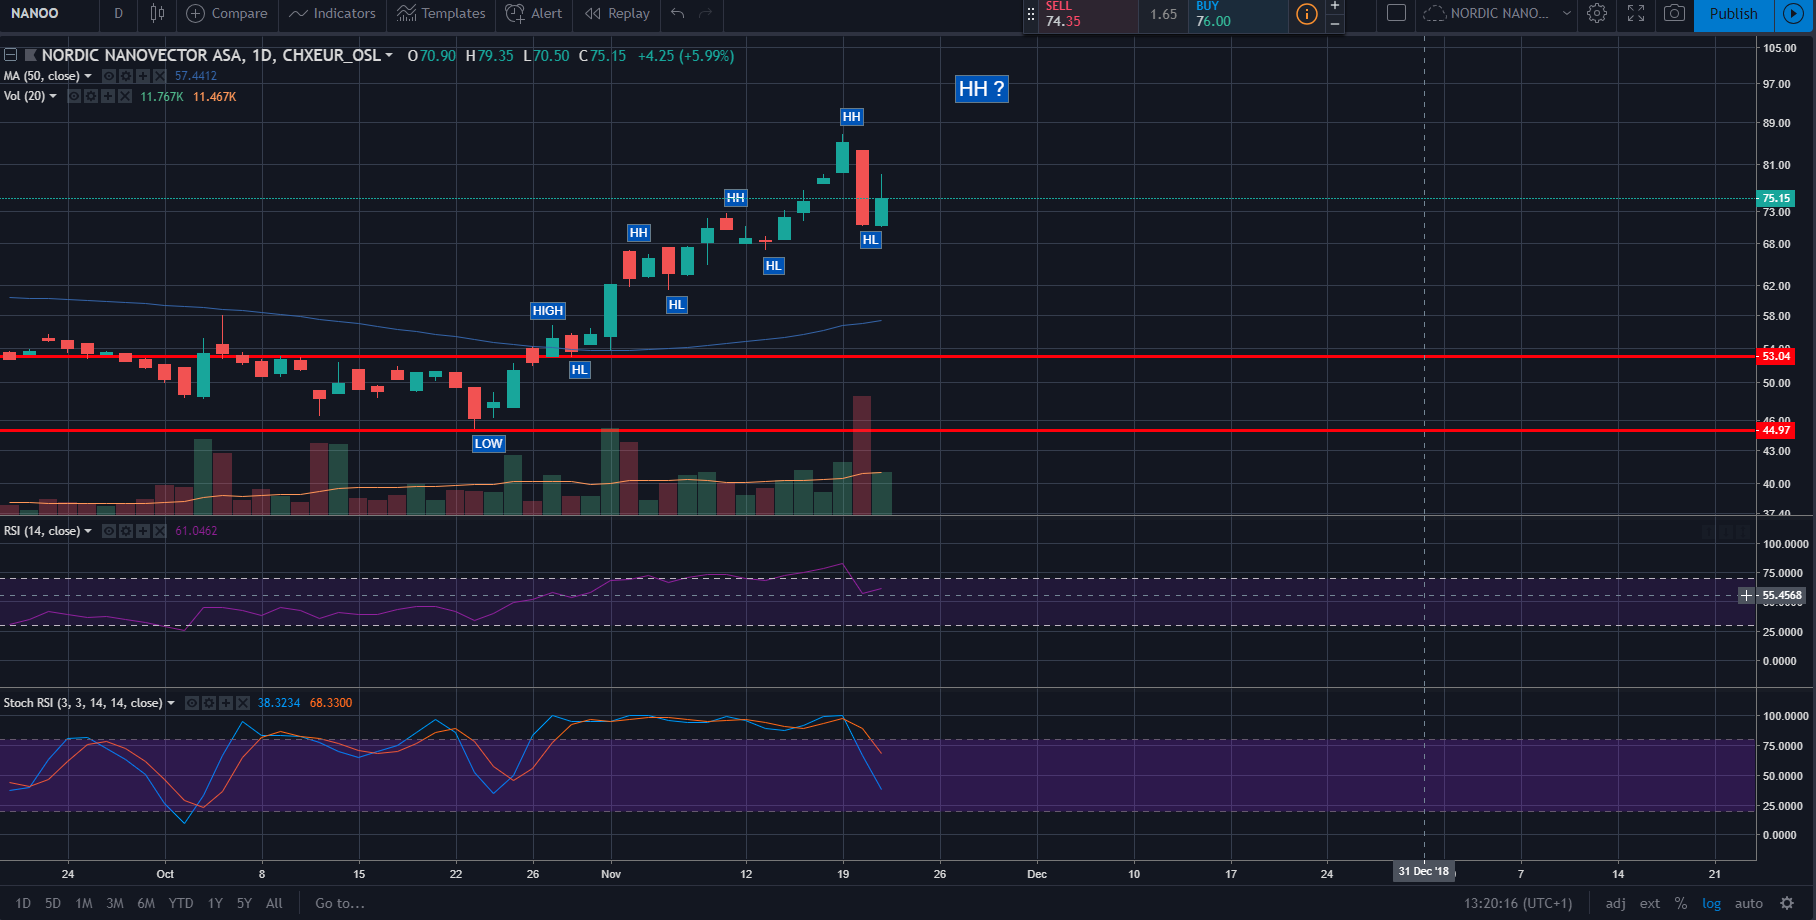Take a chart snapshot with camera icon

click(x=1674, y=13)
